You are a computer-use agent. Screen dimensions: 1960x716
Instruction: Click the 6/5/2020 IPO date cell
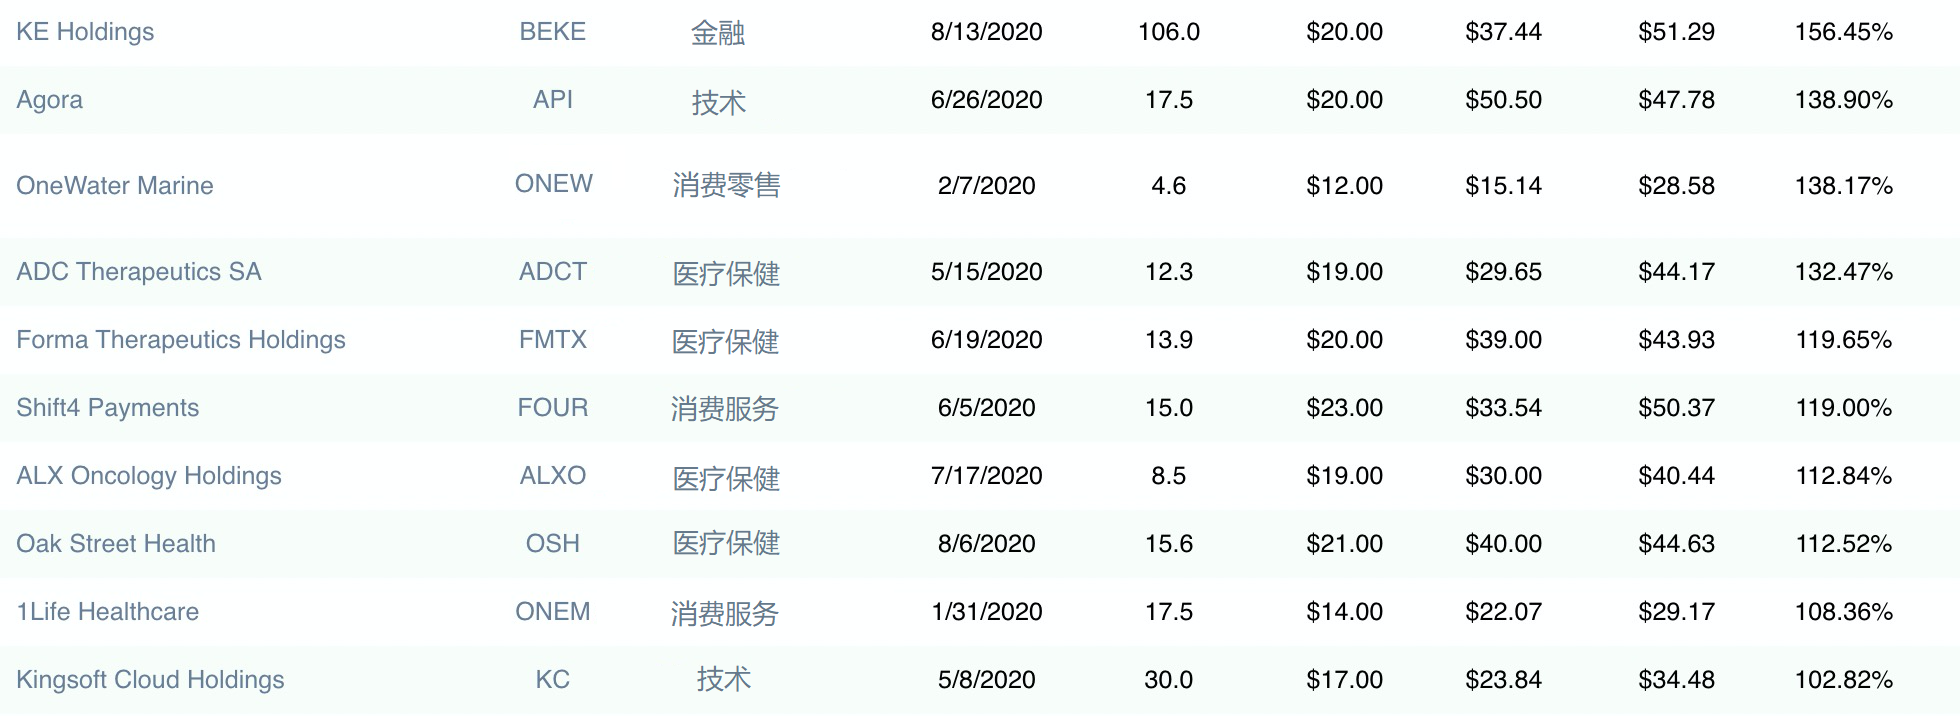[x=987, y=408]
